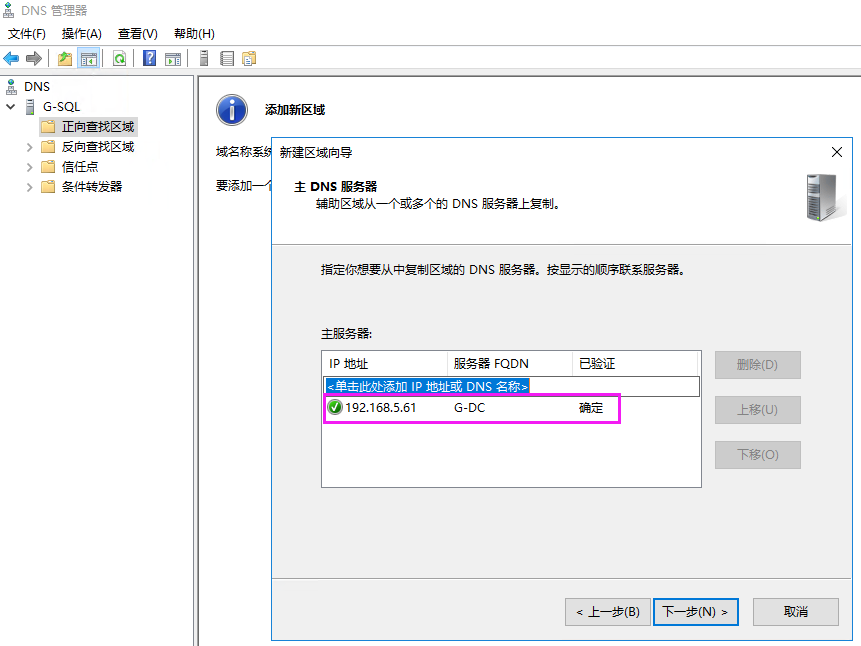Click the 确定 validated status cell

(591, 408)
